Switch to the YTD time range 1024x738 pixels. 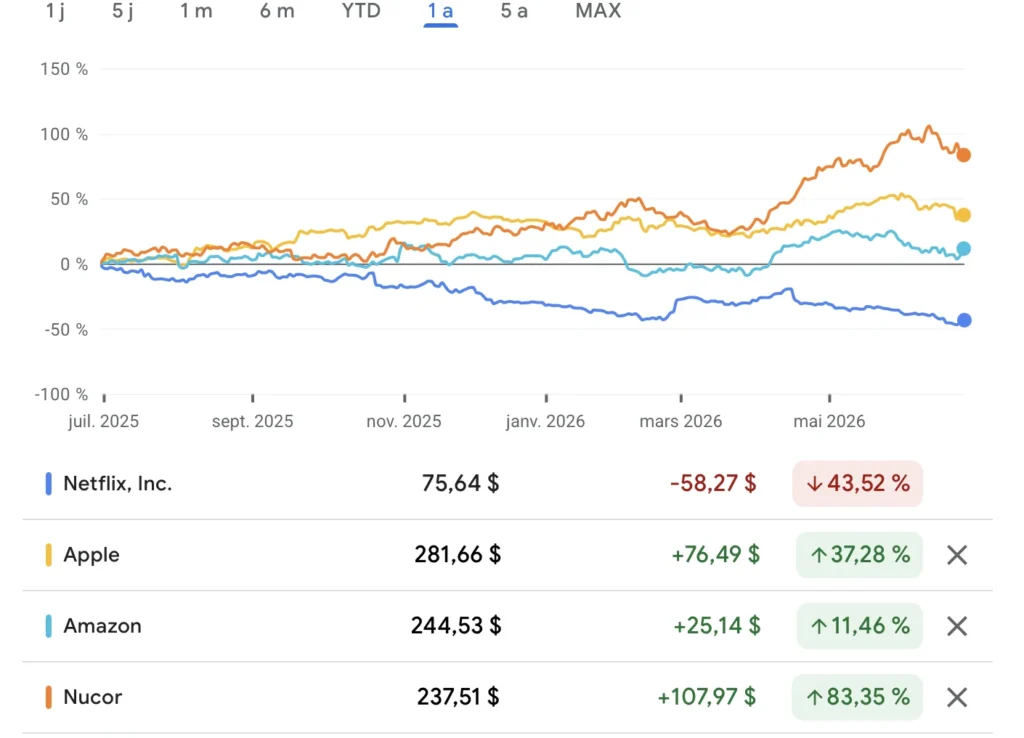point(361,11)
